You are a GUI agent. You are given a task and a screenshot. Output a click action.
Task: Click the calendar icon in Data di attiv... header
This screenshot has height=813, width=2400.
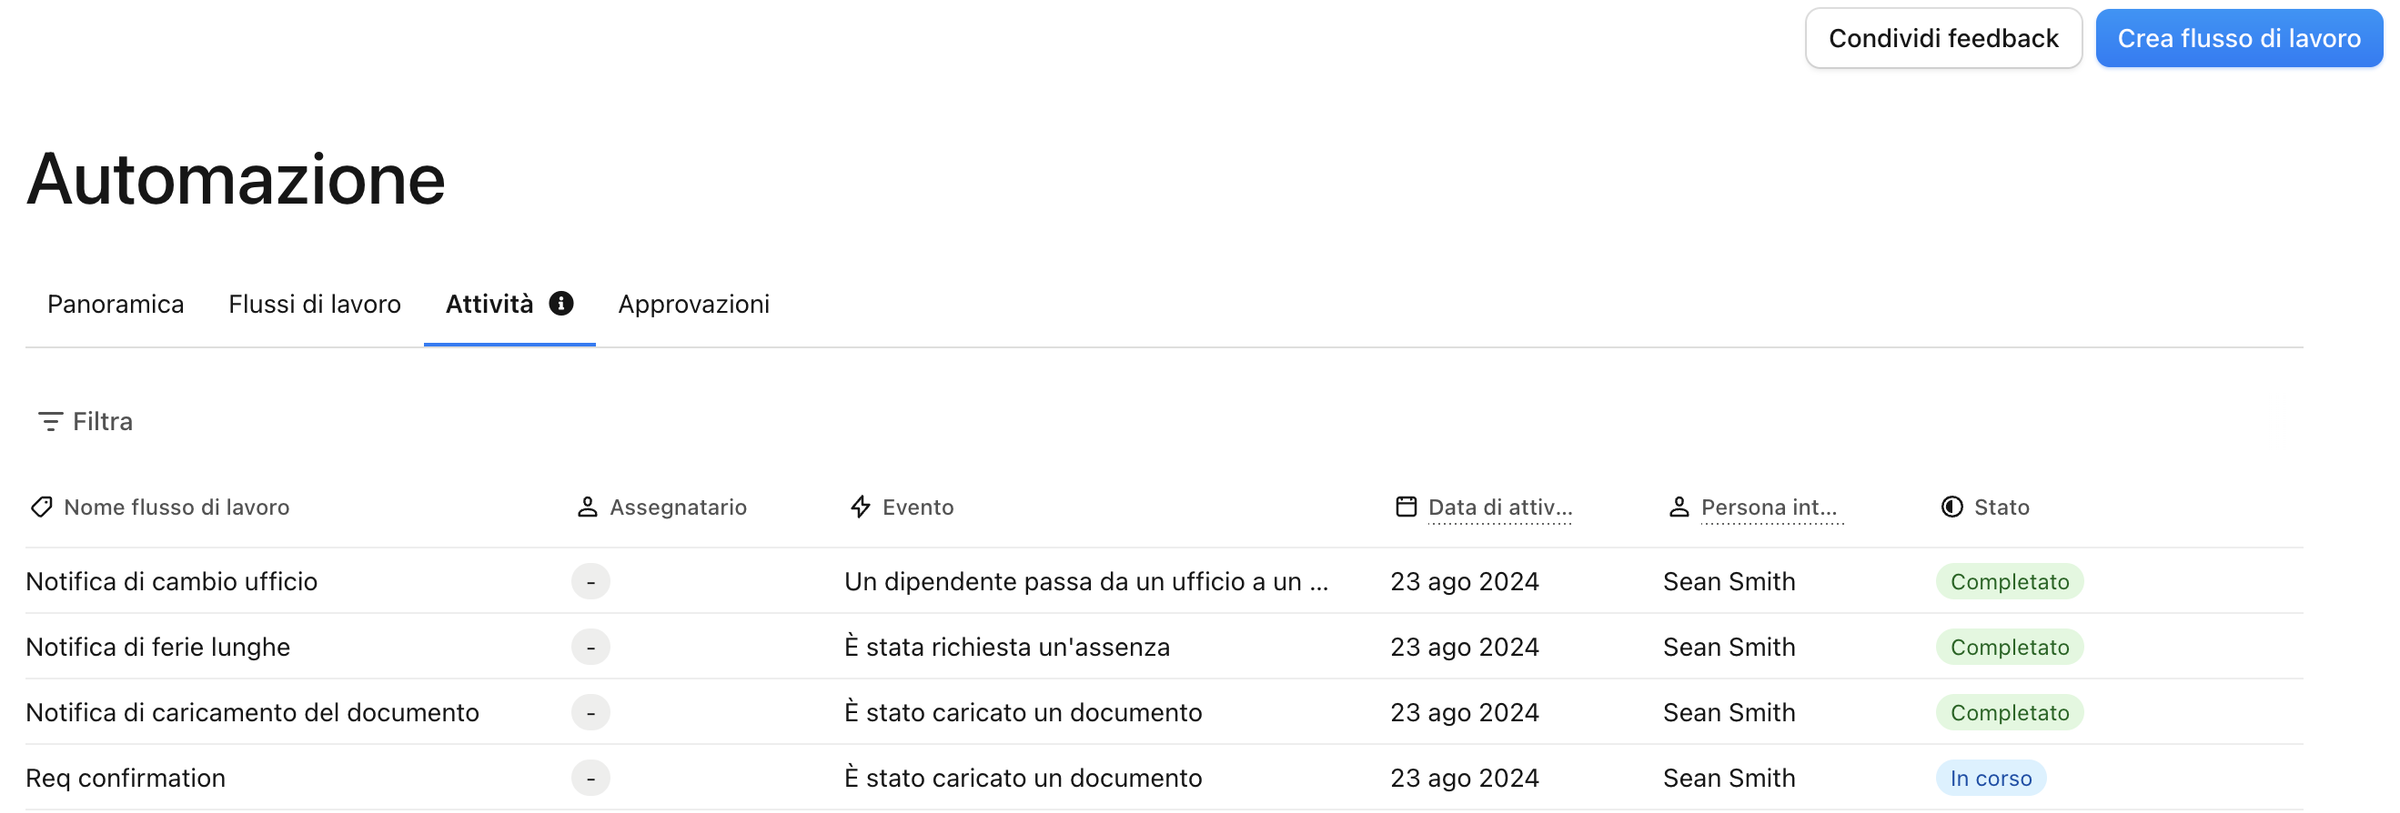1406,506
